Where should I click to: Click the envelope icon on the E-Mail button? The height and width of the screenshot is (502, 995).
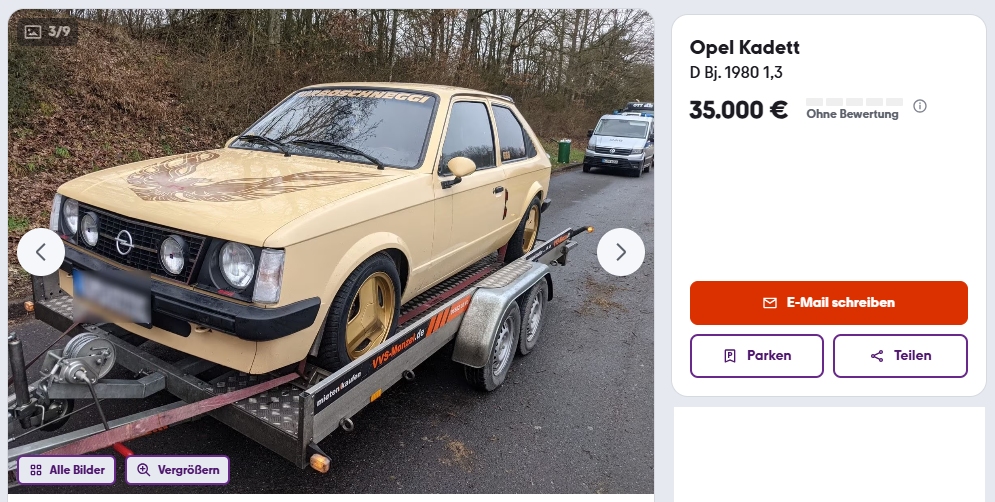coord(769,303)
